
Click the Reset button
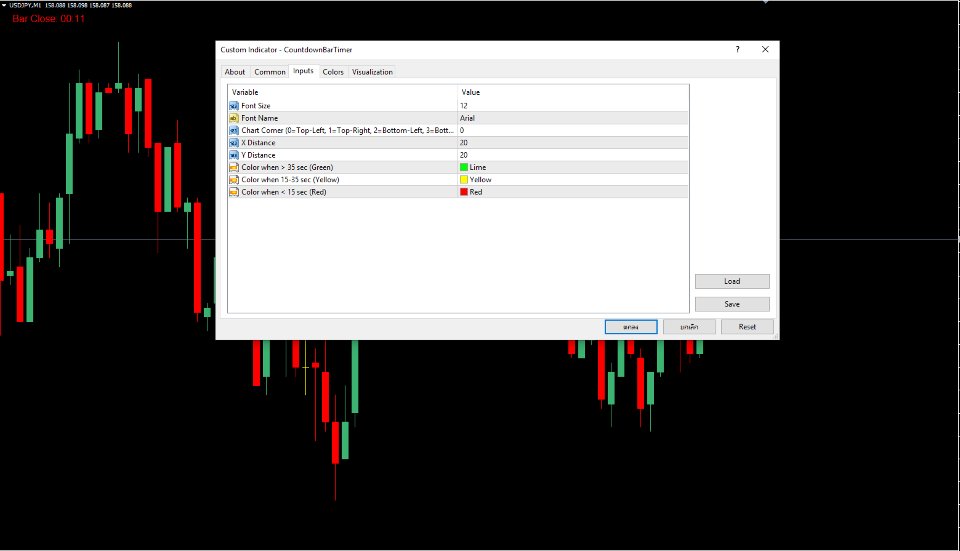[747, 327]
